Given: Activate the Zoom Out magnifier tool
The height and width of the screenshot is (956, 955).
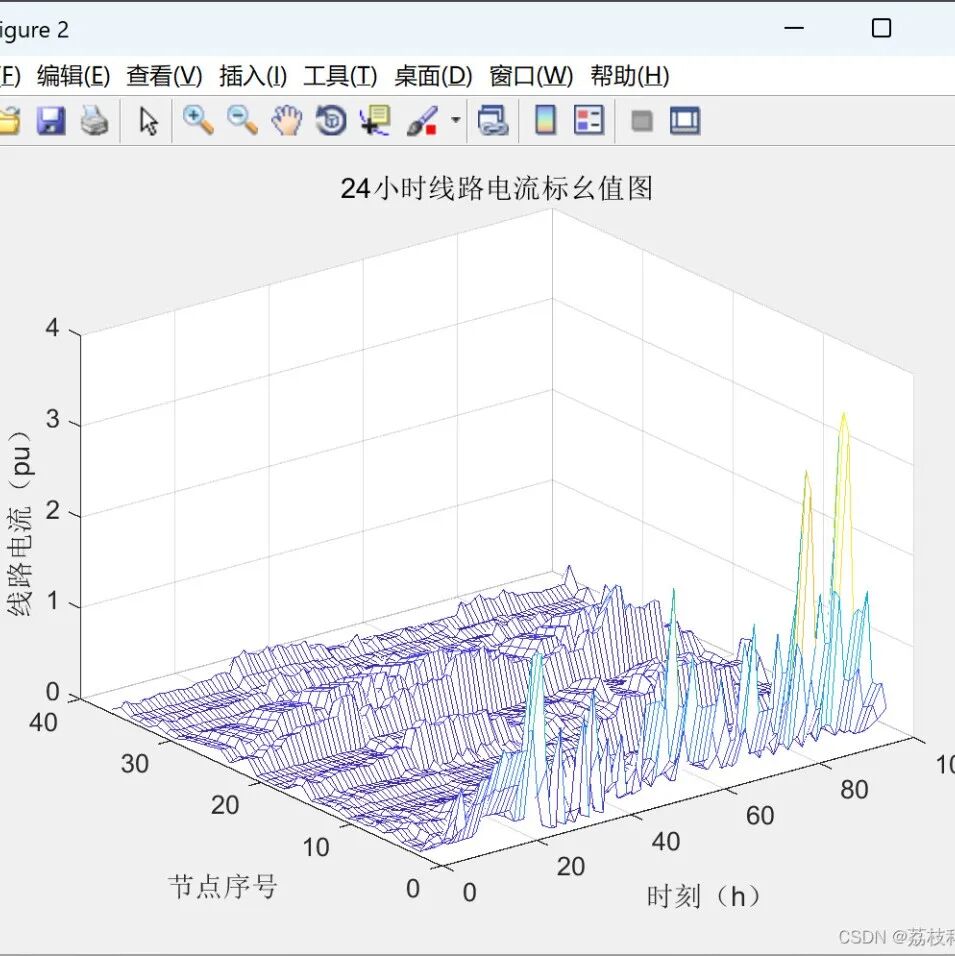Looking at the screenshot, I should 242,120.
